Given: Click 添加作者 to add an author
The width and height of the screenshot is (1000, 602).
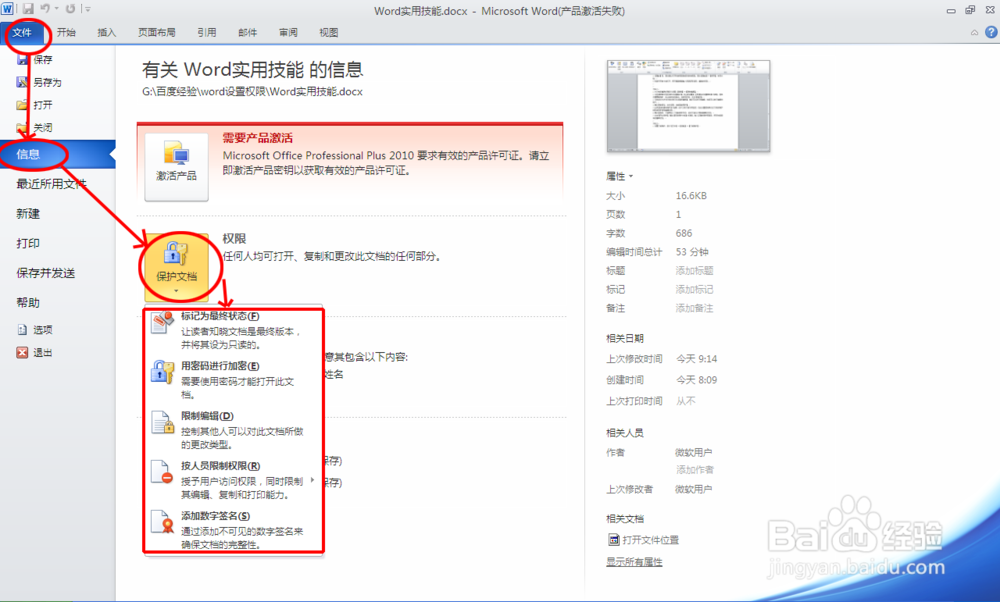Looking at the screenshot, I should pos(695,470).
